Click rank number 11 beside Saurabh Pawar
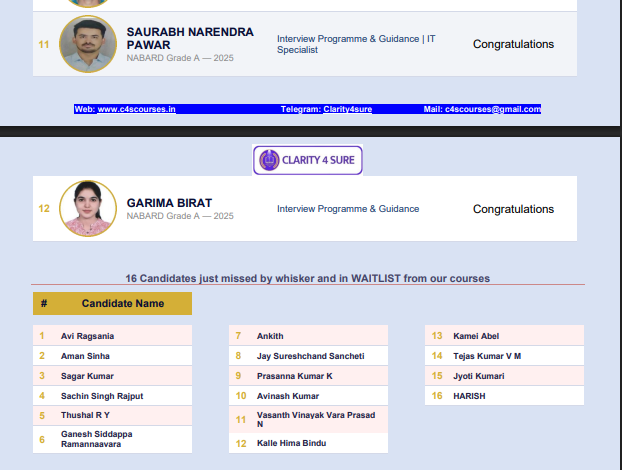 [x=44, y=44]
